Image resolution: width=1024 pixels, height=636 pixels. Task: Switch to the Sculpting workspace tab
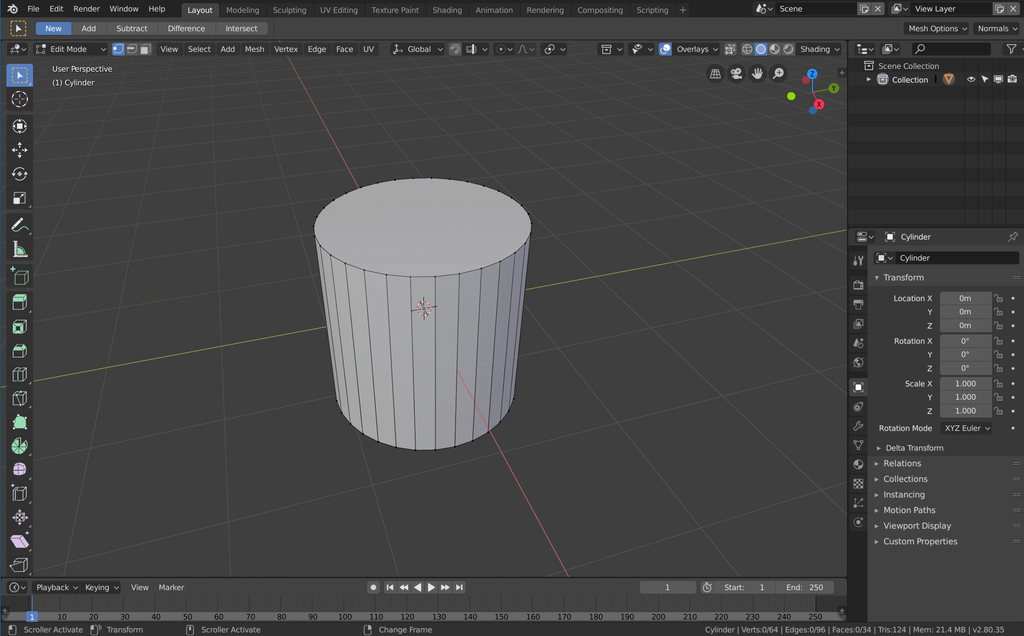289,10
